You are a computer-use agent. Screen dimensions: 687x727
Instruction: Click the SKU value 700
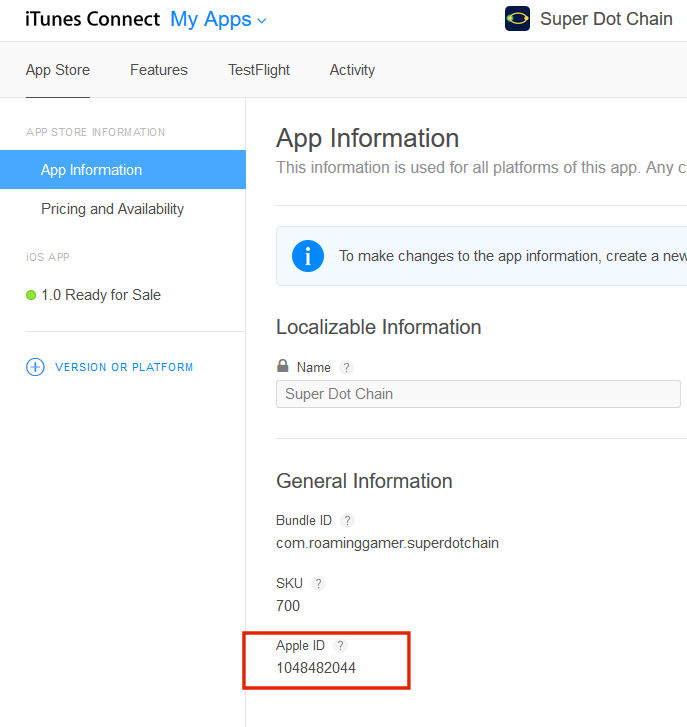pyautogui.click(x=288, y=606)
